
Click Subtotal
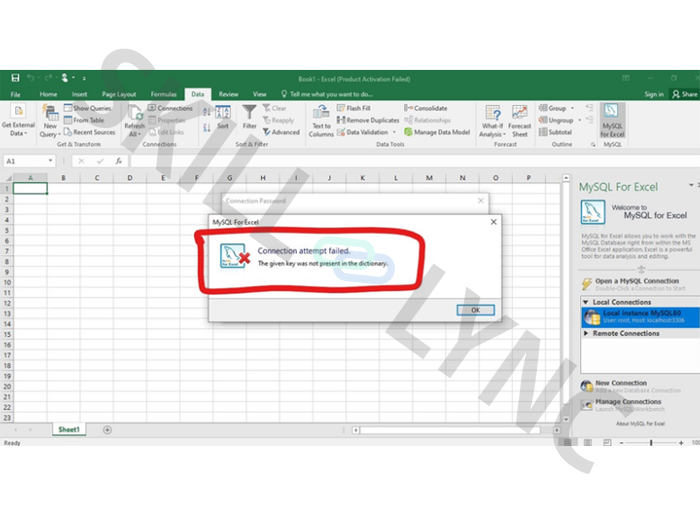[555, 132]
